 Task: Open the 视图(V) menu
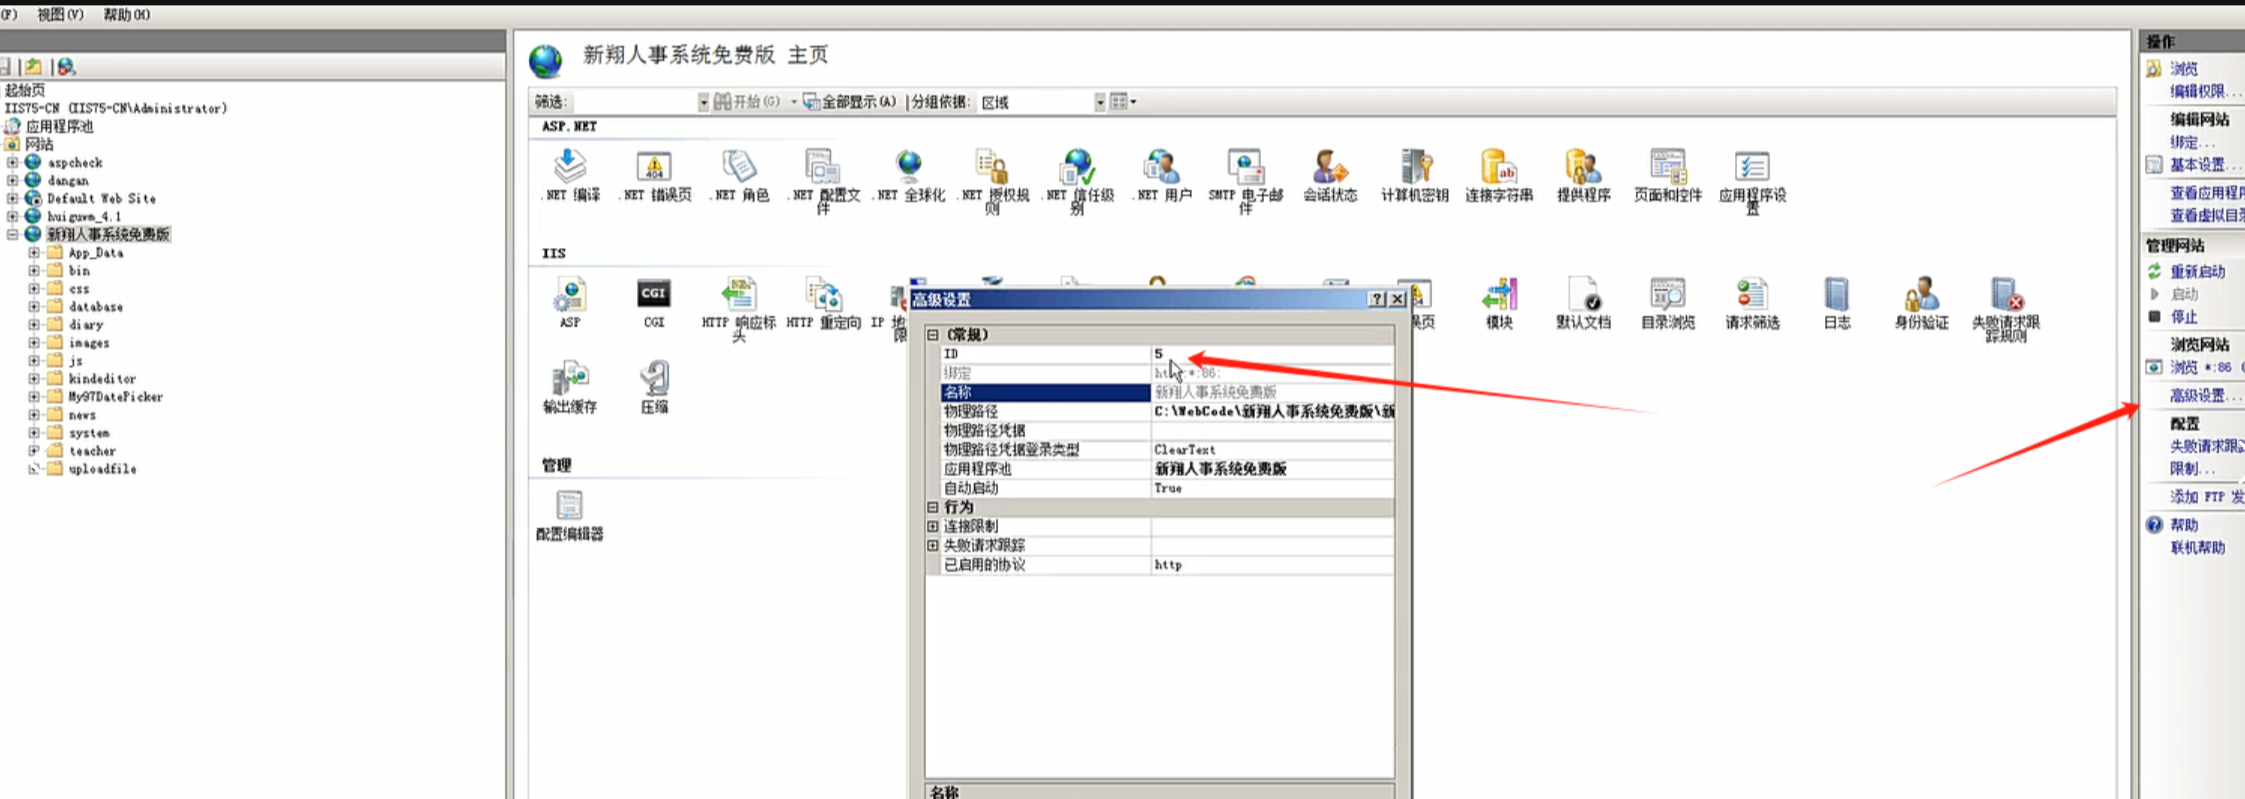point(60,14)
